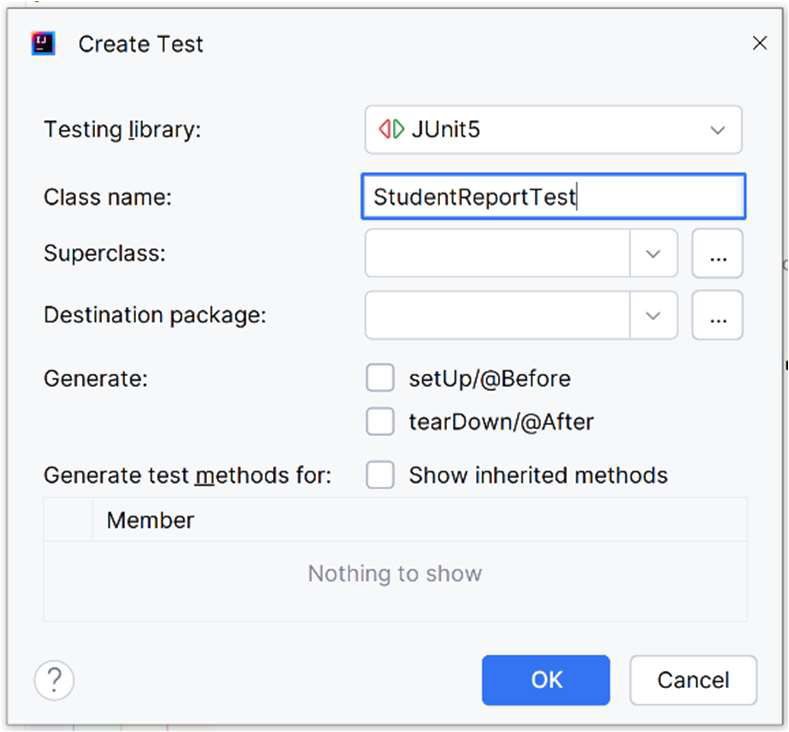Enable setUp/@Before generation checkbox
Viewport: 789px width, 732px height.
tap(380, 378)
